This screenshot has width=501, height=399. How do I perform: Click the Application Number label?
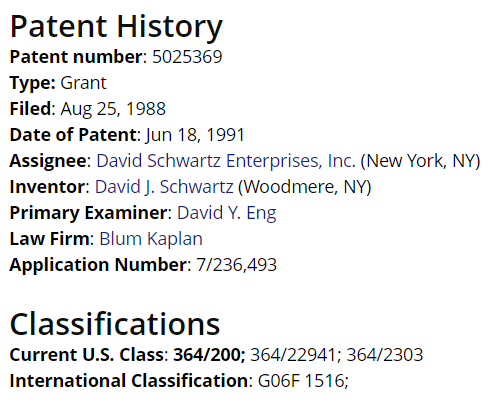[98, 265]
